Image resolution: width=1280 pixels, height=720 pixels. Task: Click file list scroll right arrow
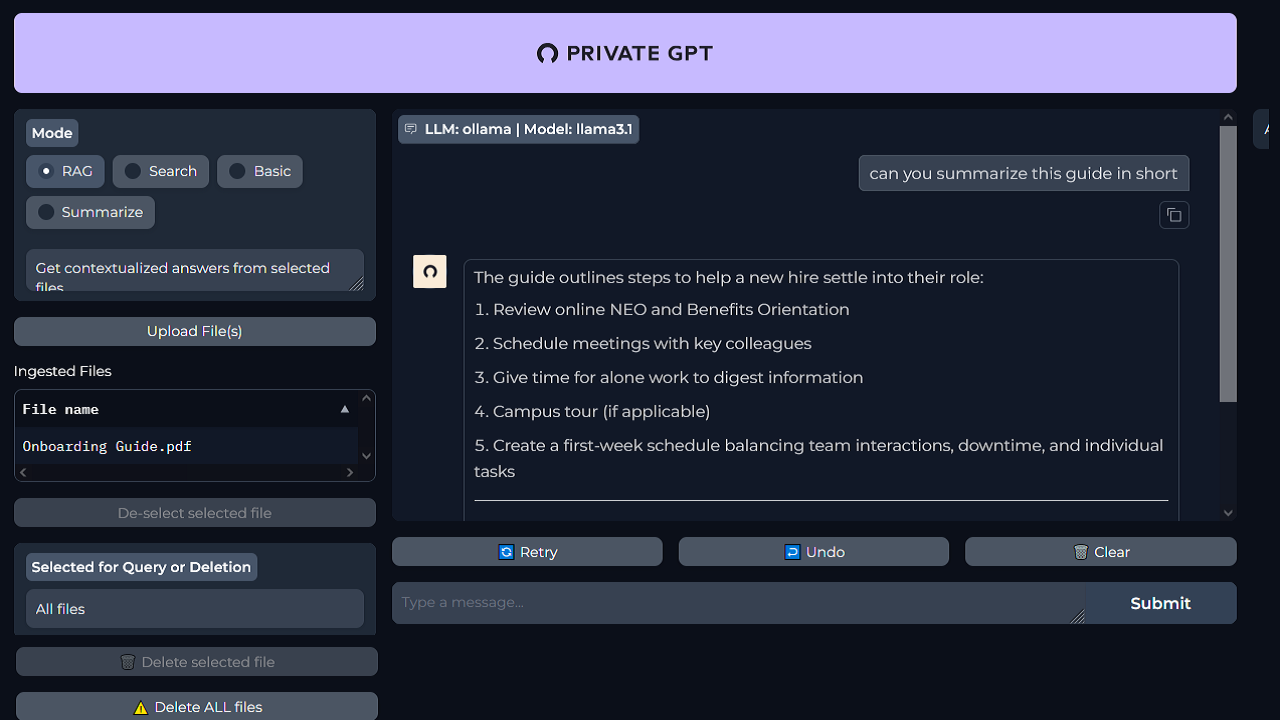click(x=350, y=472)
